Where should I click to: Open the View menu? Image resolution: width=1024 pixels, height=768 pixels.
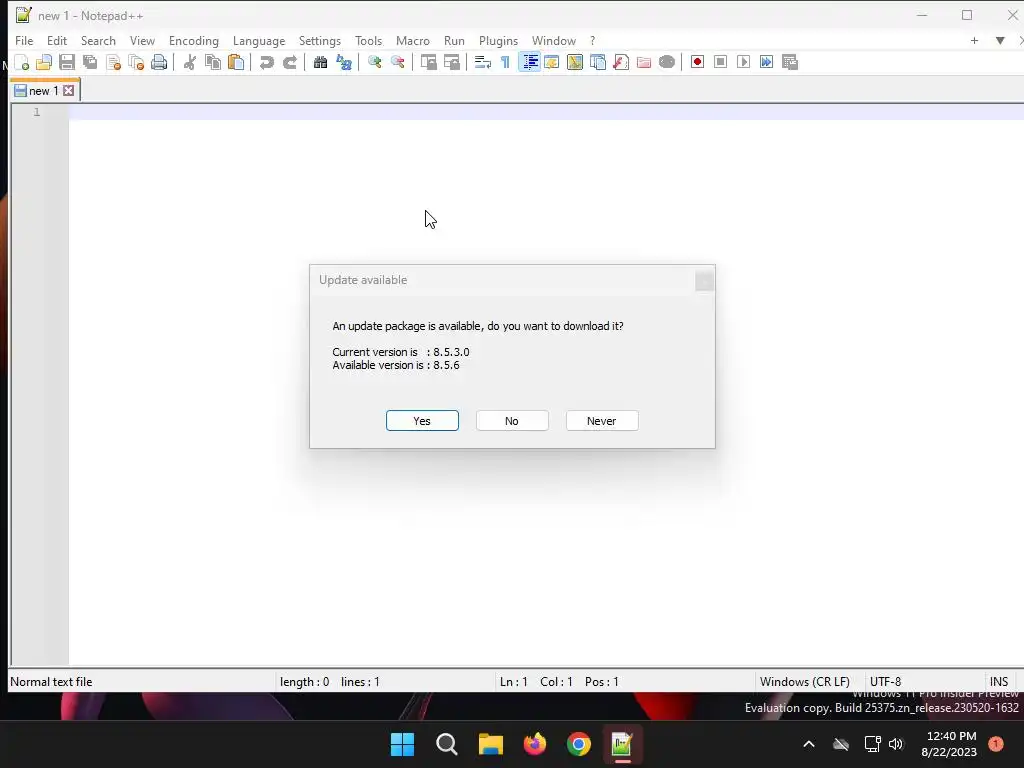(x=142, y=40)
